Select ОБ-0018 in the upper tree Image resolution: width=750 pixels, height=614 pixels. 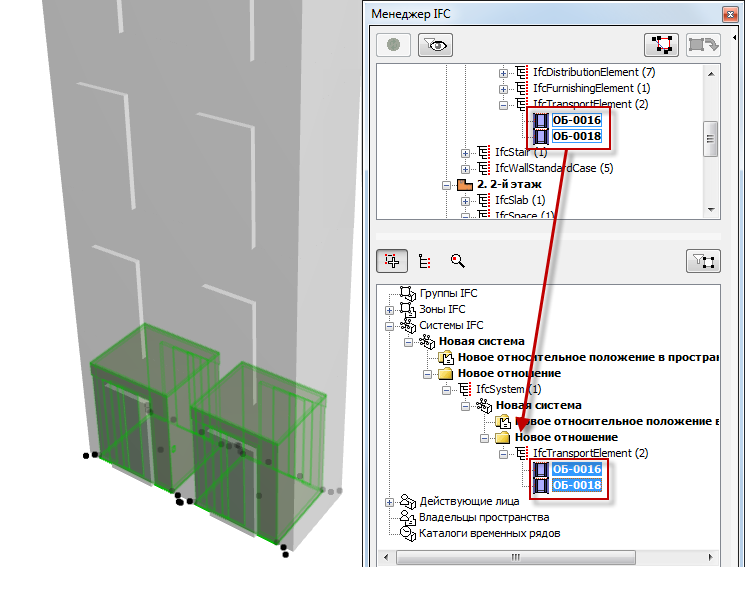coord(576,136)
